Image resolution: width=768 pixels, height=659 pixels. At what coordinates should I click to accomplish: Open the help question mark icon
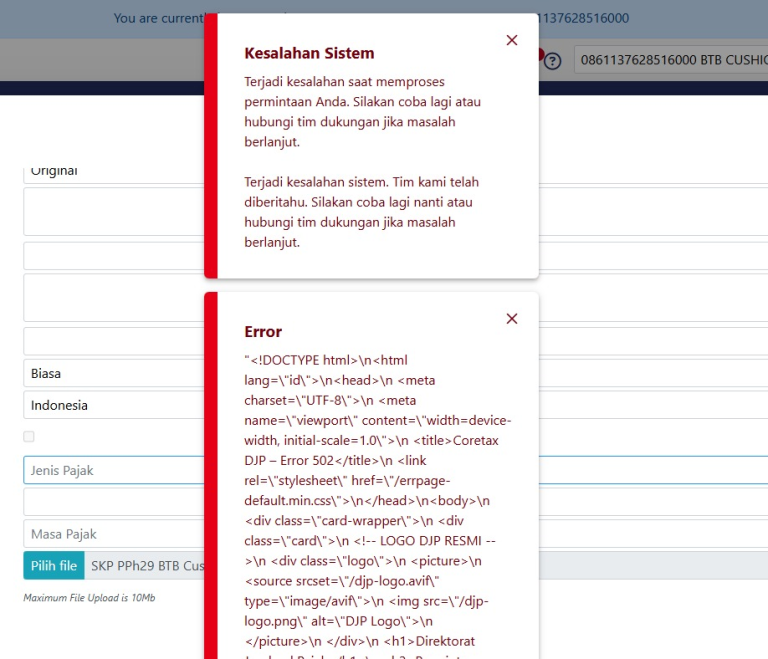coord(553,61)
